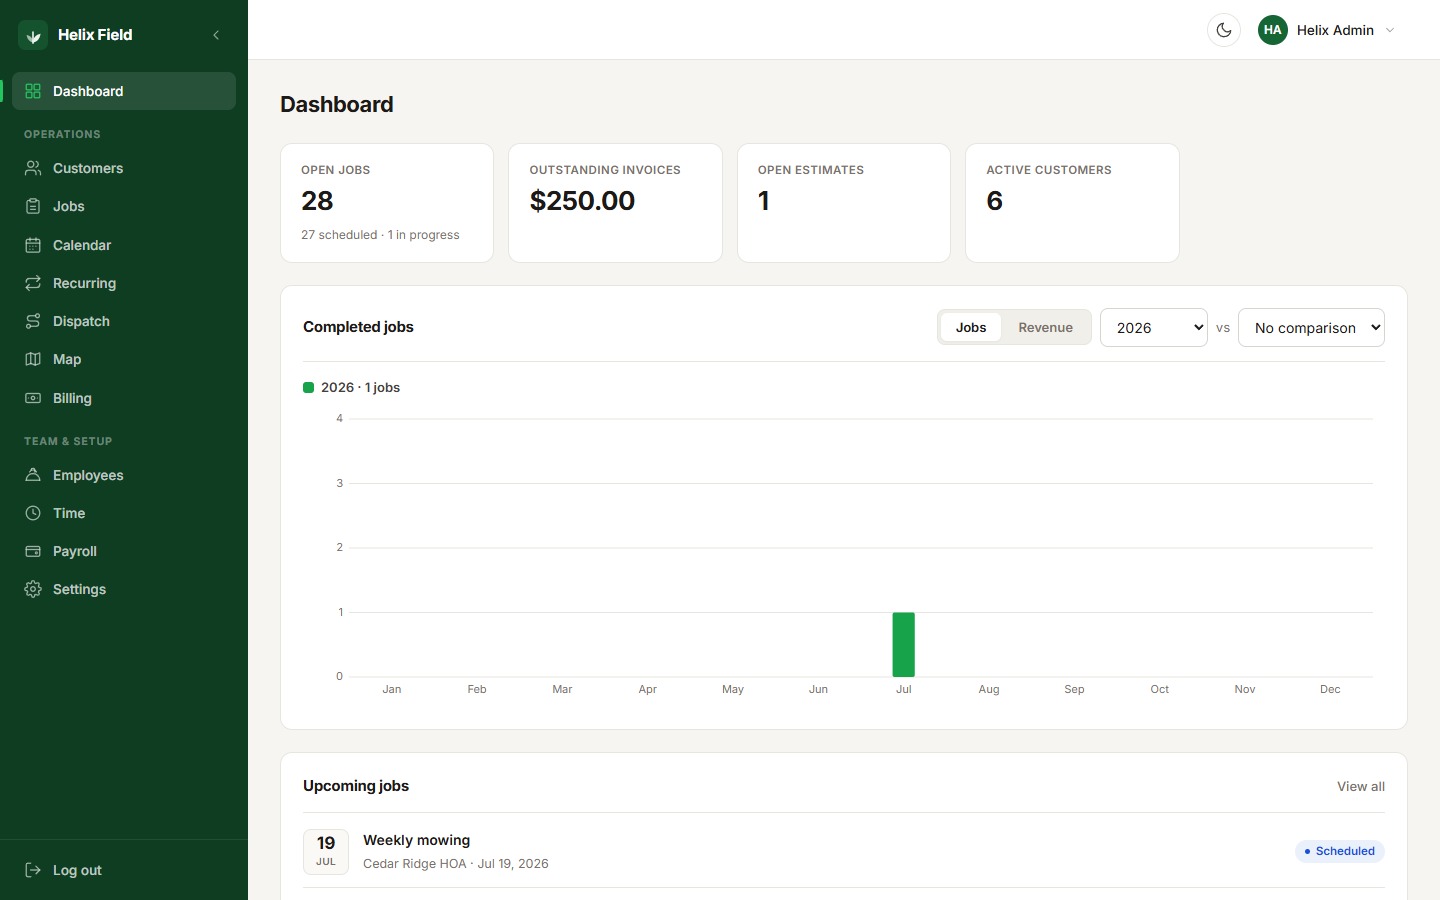Screen dimensions: 1440x900
Task: Open the Time label in the sidebar
Action: (69, 513)
